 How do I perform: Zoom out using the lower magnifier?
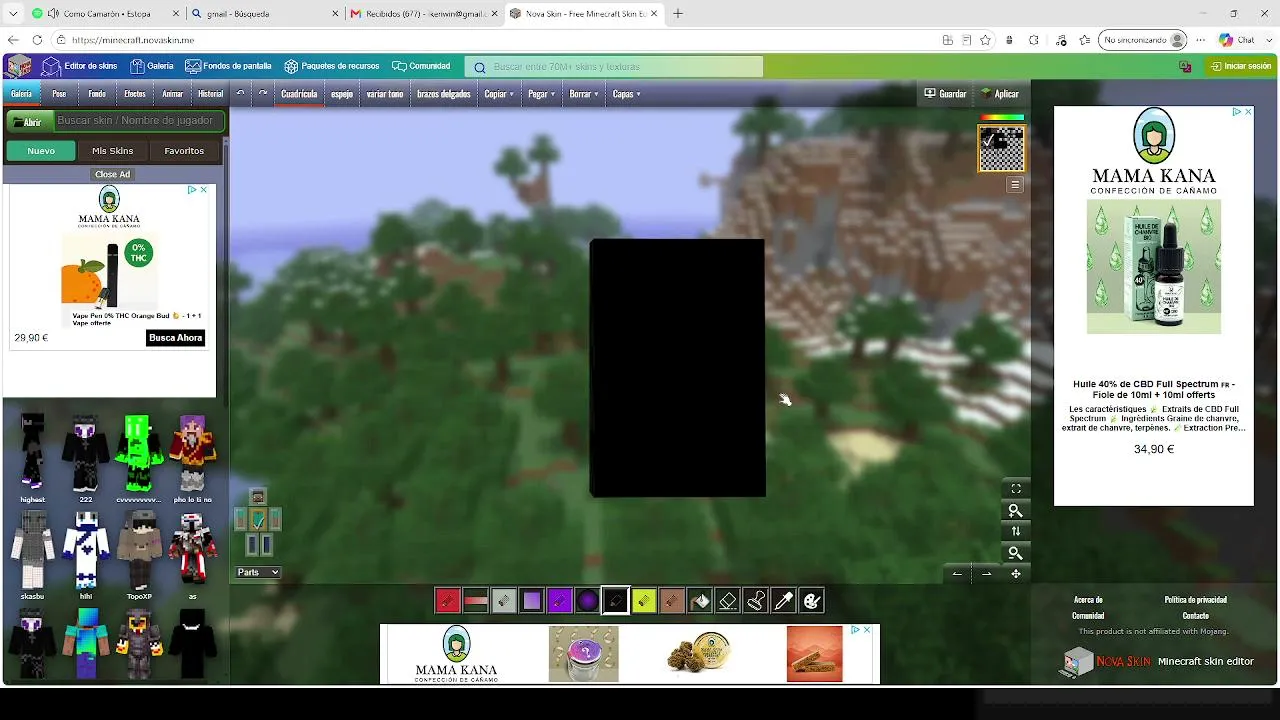[x=1016, y=553]
